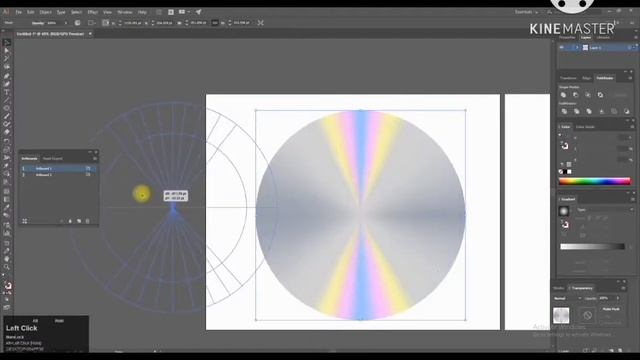Viewport: 640px width, 360px height.
Task: Select the Zoom magnifier tool
Action: [x=7, y=267]
